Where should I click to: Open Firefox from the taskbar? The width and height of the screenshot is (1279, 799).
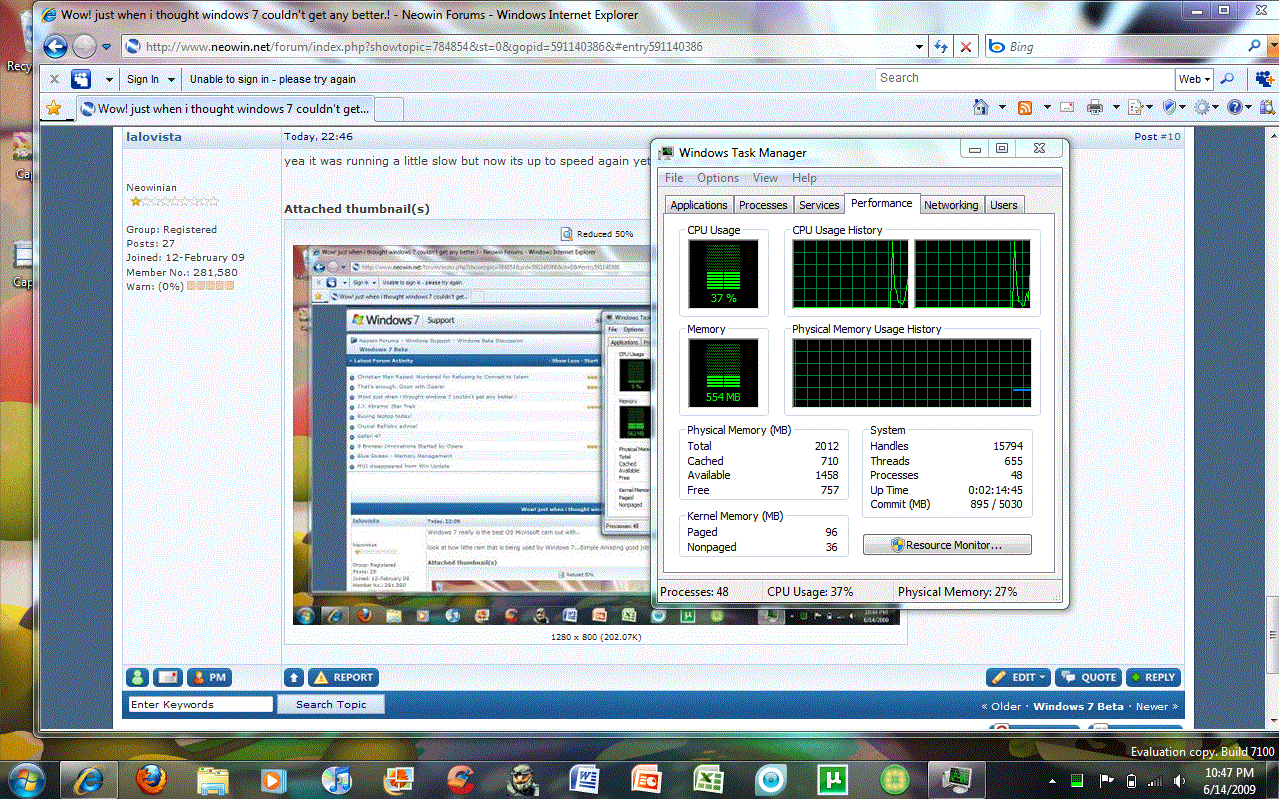(151, 778)
